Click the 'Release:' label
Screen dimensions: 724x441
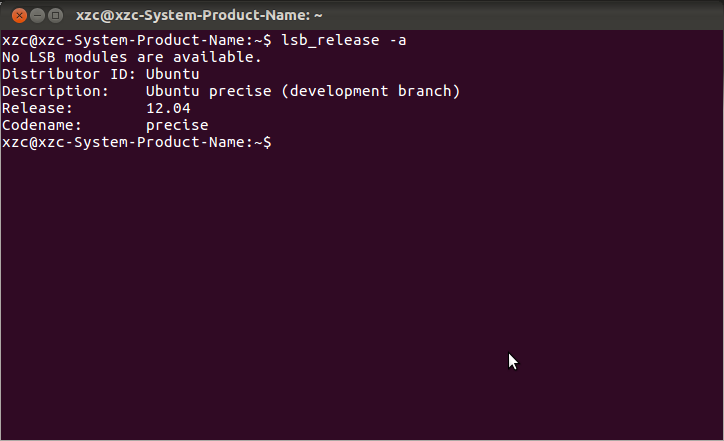(37, 109)
